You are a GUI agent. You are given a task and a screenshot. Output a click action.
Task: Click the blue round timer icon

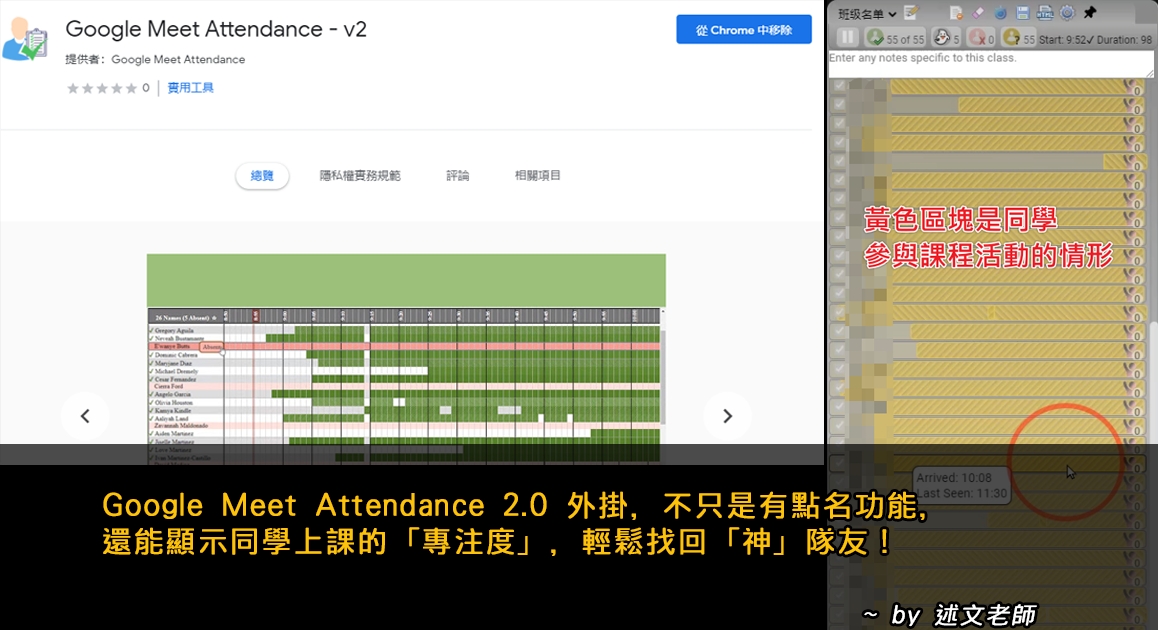pos(1001,13)
